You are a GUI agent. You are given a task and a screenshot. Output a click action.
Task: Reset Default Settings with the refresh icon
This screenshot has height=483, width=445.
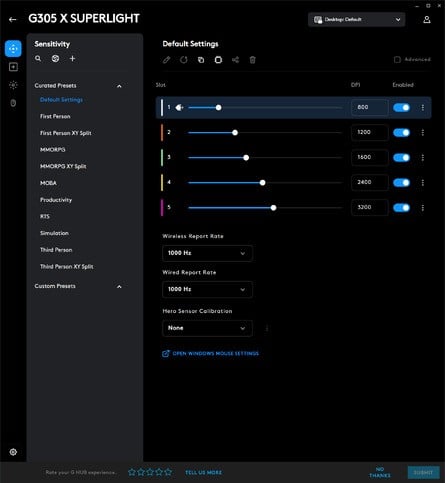(x=184, y=60)
